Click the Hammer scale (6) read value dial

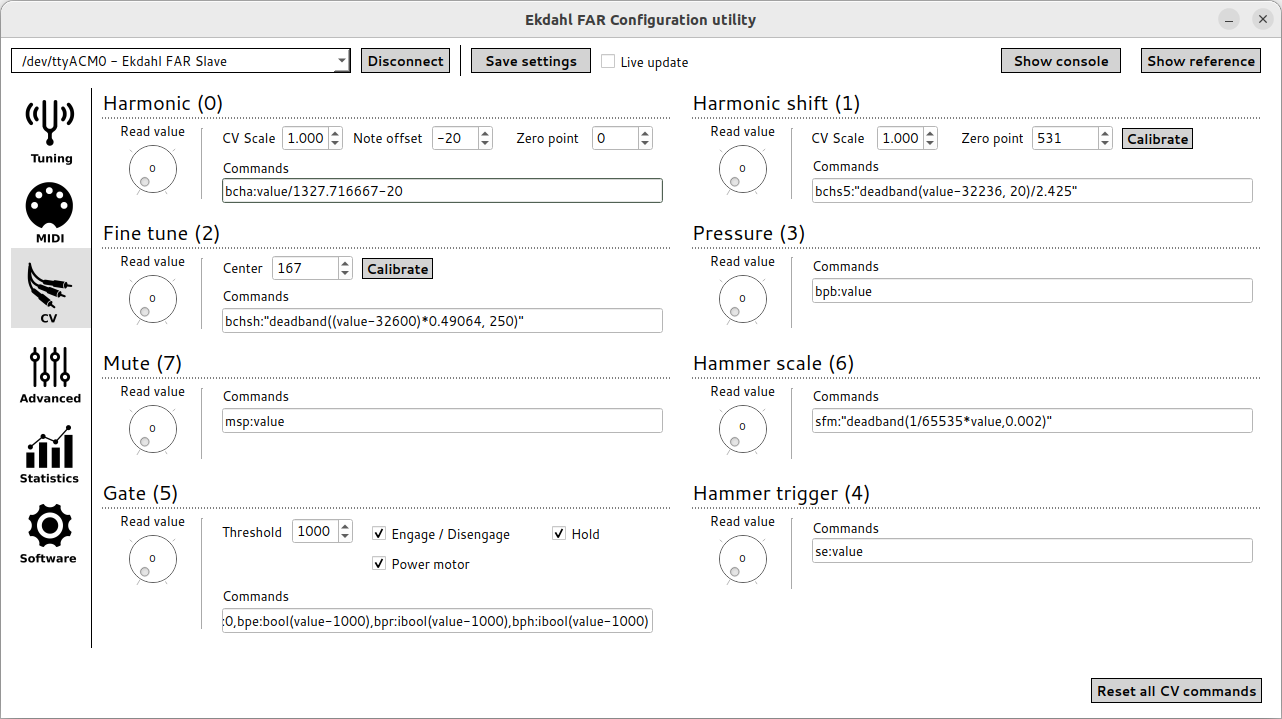742,428
